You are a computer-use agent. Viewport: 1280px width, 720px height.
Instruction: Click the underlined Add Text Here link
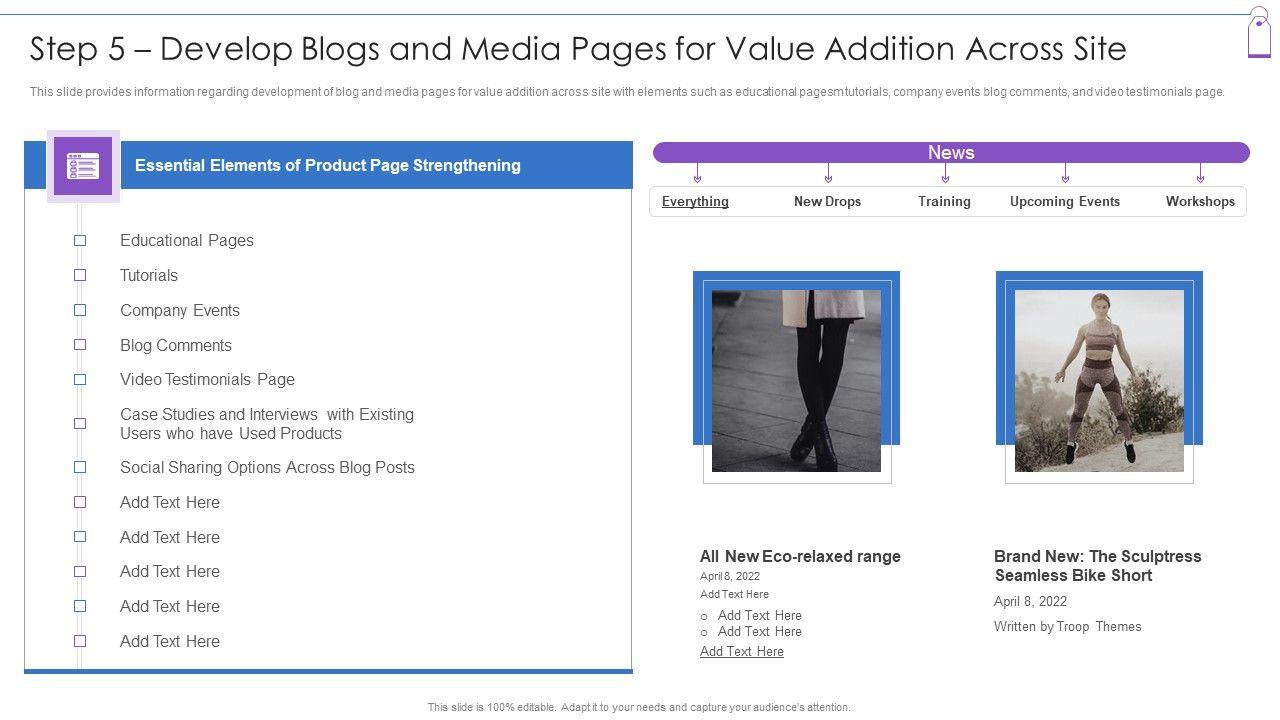click(741, 651)
